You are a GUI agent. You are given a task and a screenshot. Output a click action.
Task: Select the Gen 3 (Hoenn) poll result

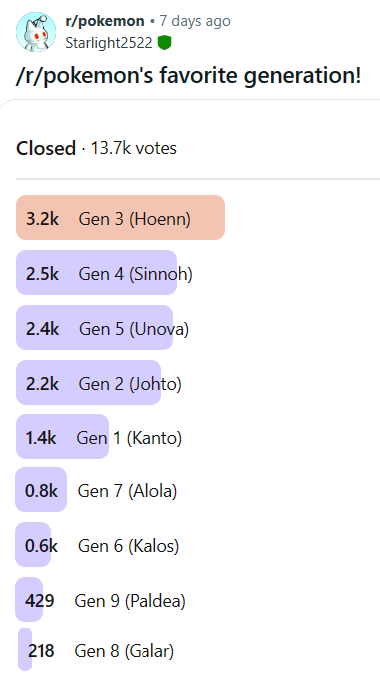pyautogui.click(x=120, y=218)
